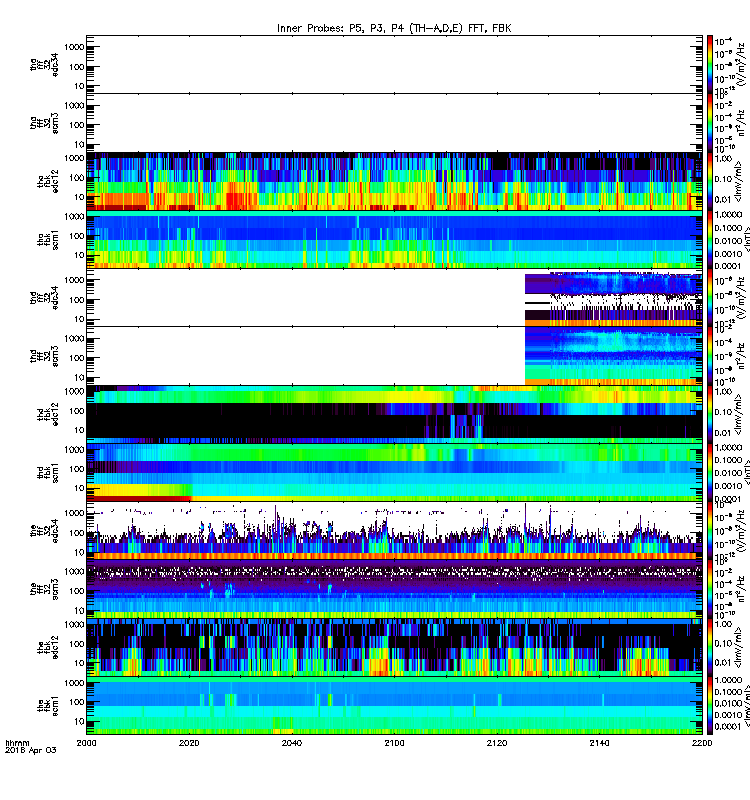Click the color bar beside tha fbk scm1 panel

[709, 239]
